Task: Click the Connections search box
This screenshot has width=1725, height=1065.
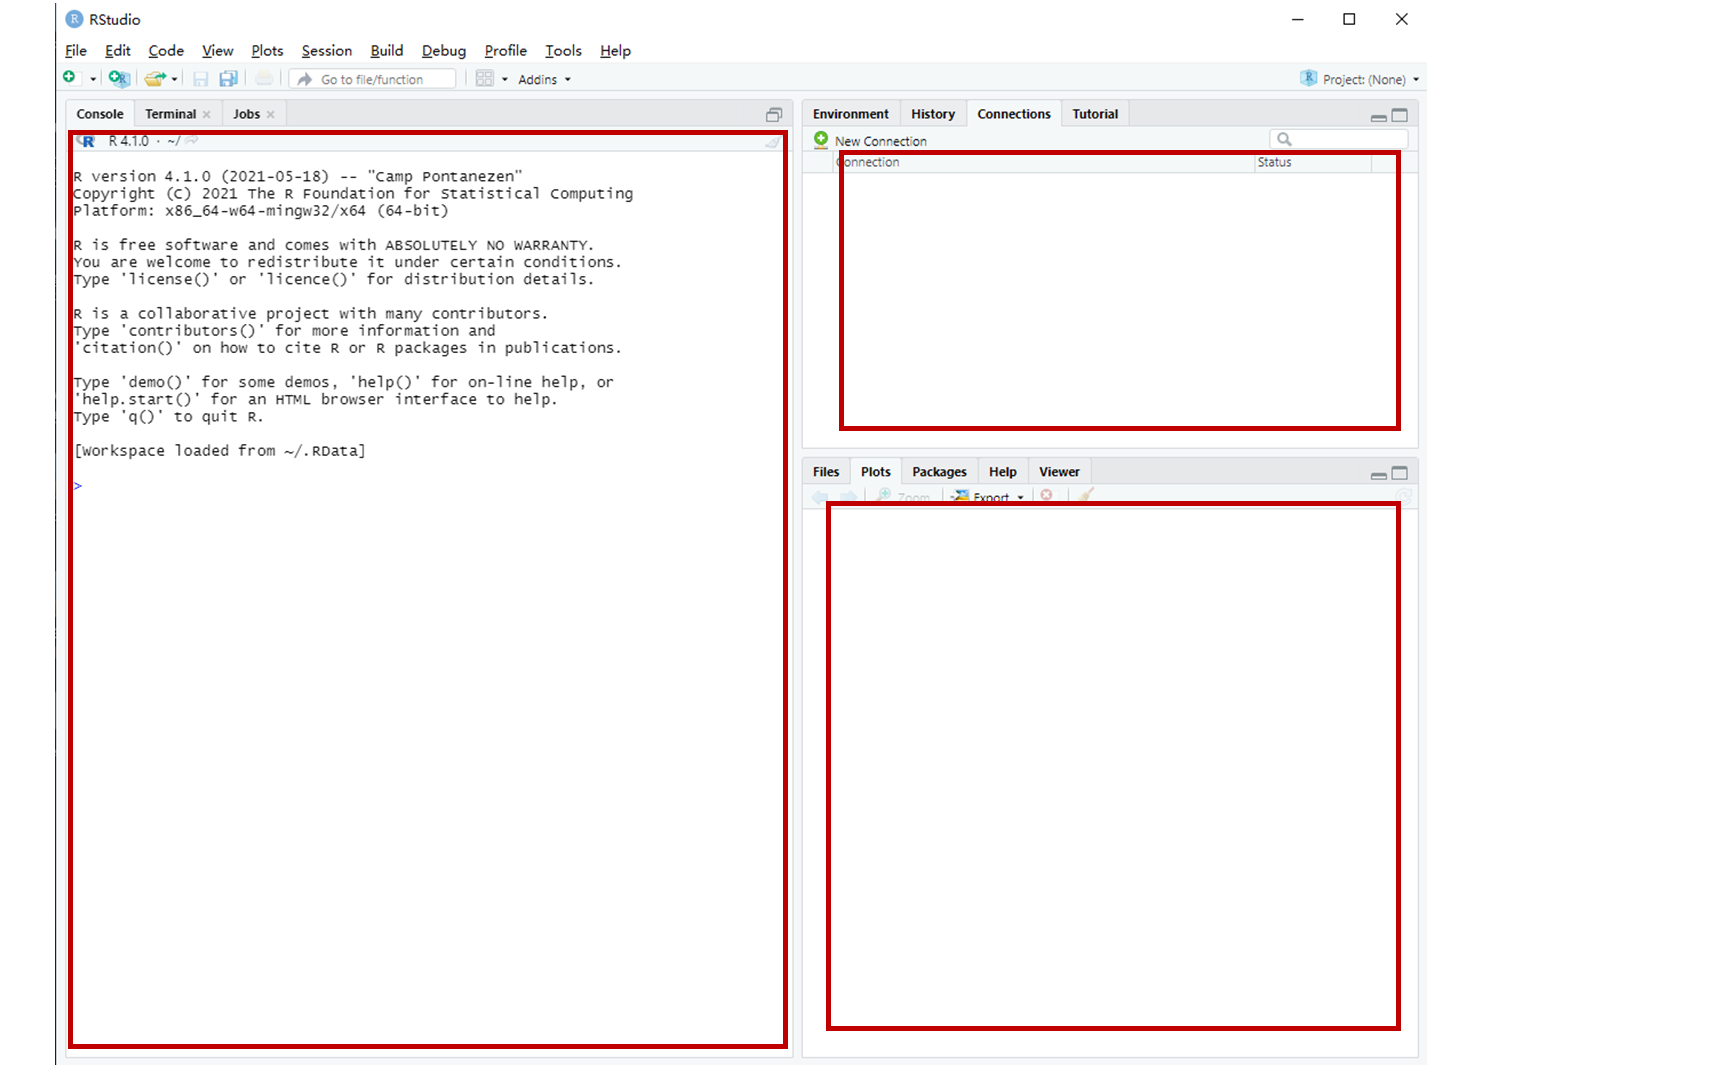Action: 1339,139
